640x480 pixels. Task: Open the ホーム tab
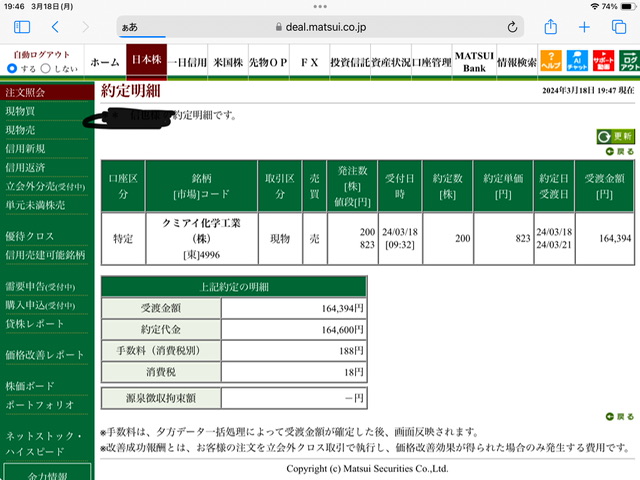pos(105,62)
